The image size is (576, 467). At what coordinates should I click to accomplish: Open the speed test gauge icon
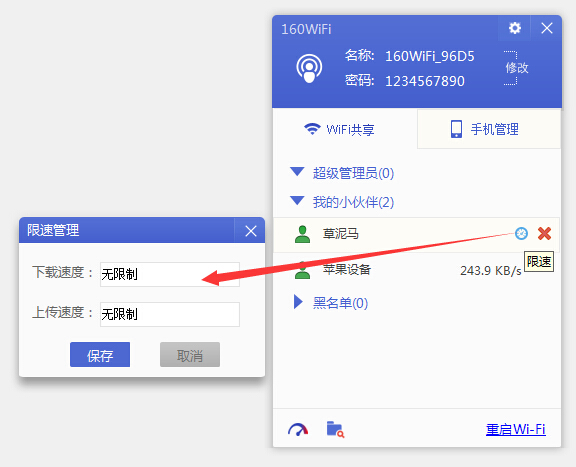[x=298, y=429]
